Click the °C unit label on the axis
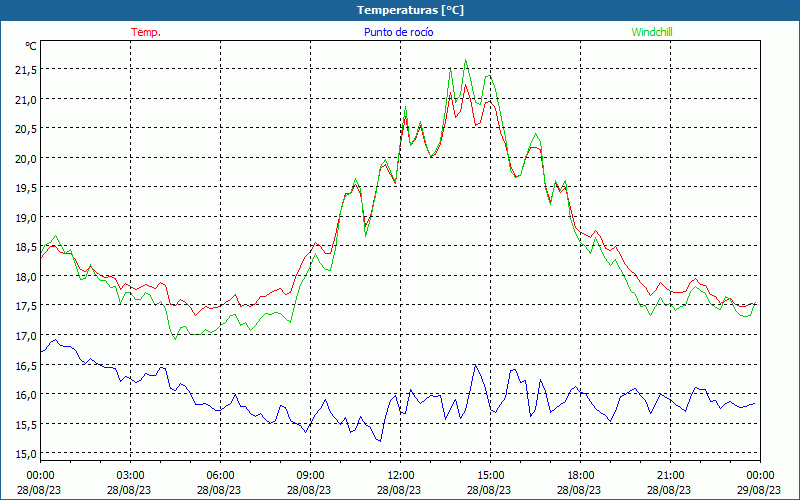Image resolution: width=800 pixels, height=500 pixels. click(x=31, y=46)
